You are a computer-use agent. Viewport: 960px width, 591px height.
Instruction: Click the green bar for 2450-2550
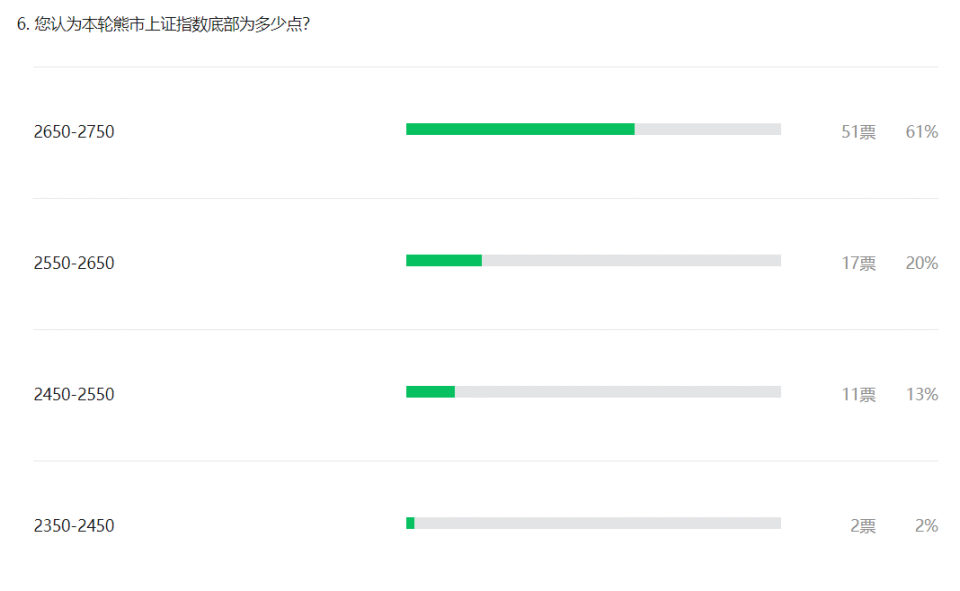coord(430,392)
